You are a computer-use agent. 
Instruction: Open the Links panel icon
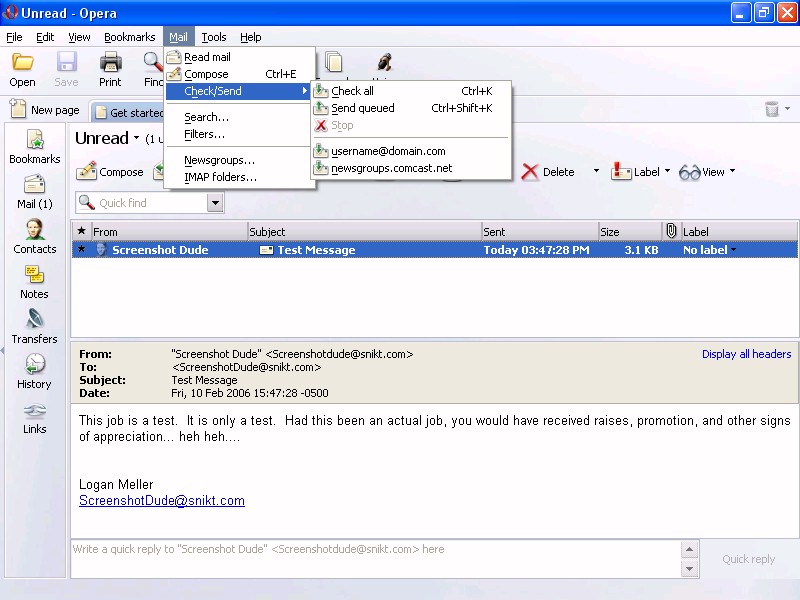(35, 410)
